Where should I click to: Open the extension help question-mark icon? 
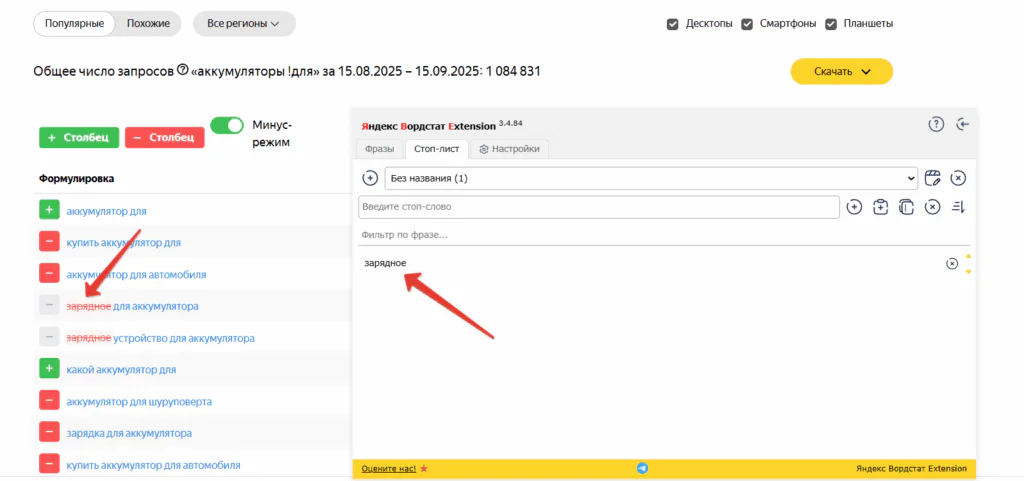(x=936, y=124)
